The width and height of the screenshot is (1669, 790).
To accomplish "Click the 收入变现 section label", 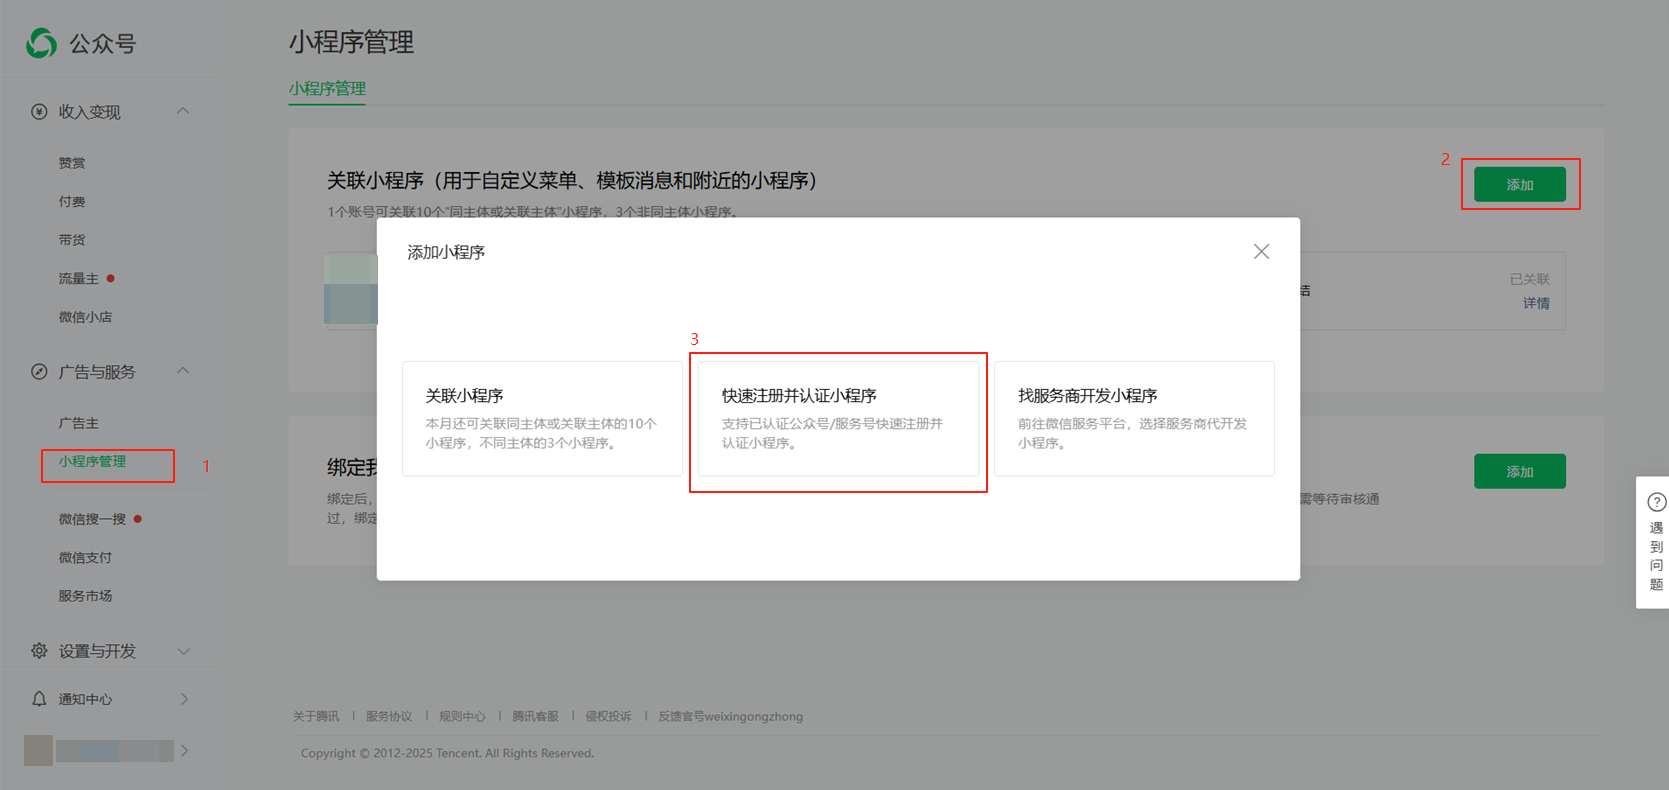I will pyautogui.click(x=89, y=111).
